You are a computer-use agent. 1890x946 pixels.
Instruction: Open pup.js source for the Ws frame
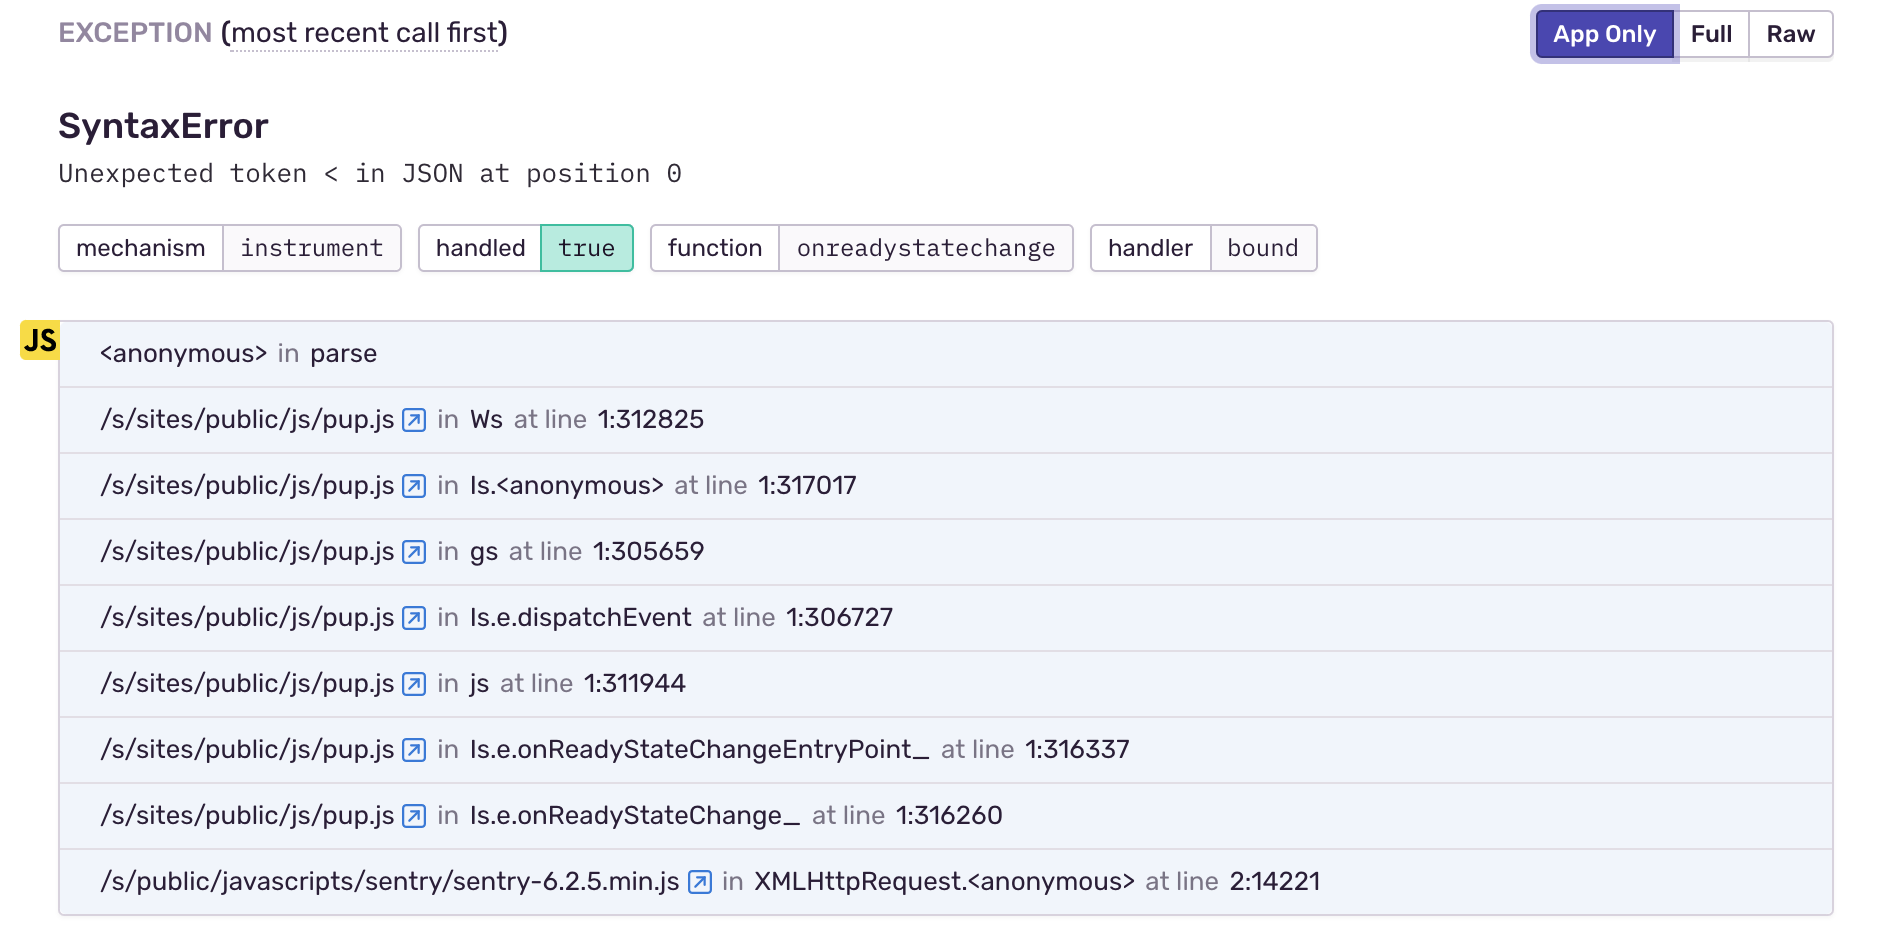413,420
